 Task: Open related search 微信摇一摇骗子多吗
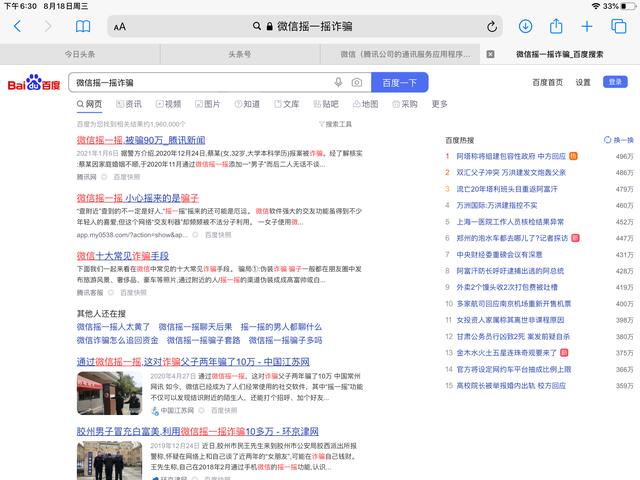point(285,340)
